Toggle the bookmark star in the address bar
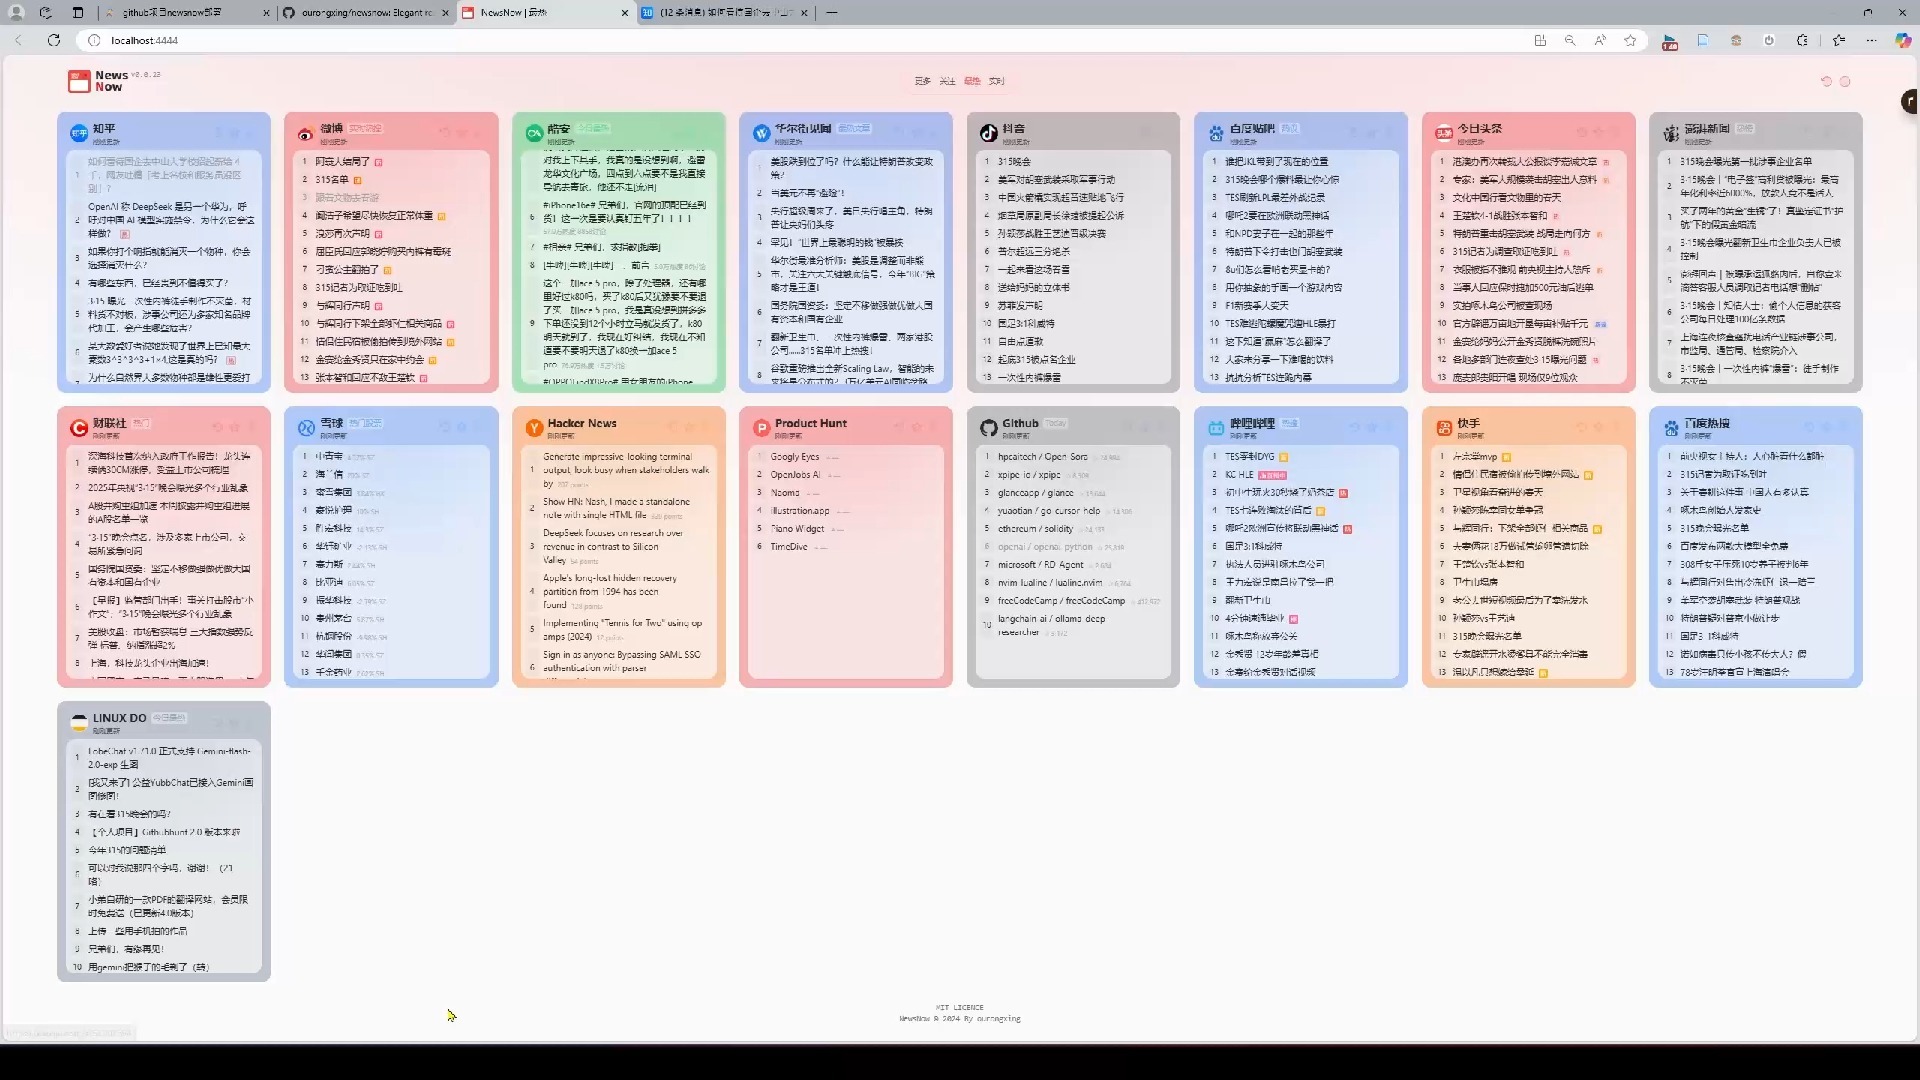 pyautogui.click(x=1631, y=40)
